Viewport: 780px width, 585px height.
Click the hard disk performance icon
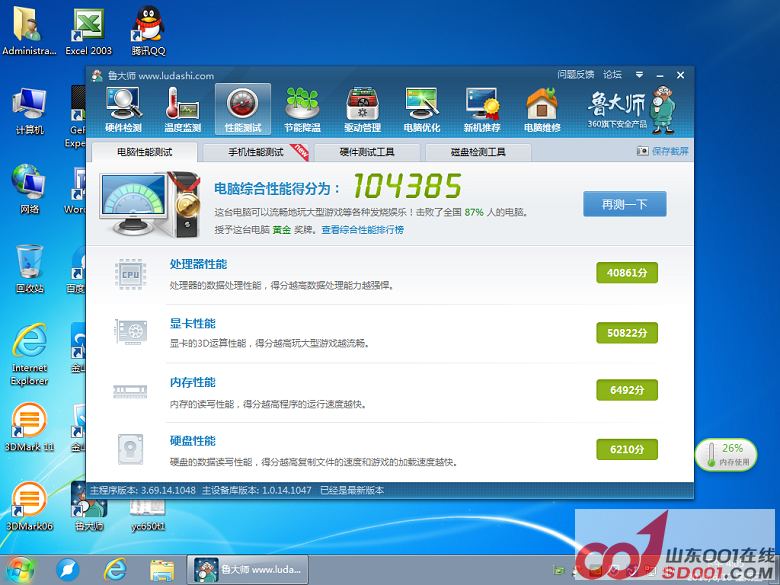(130, 449)
